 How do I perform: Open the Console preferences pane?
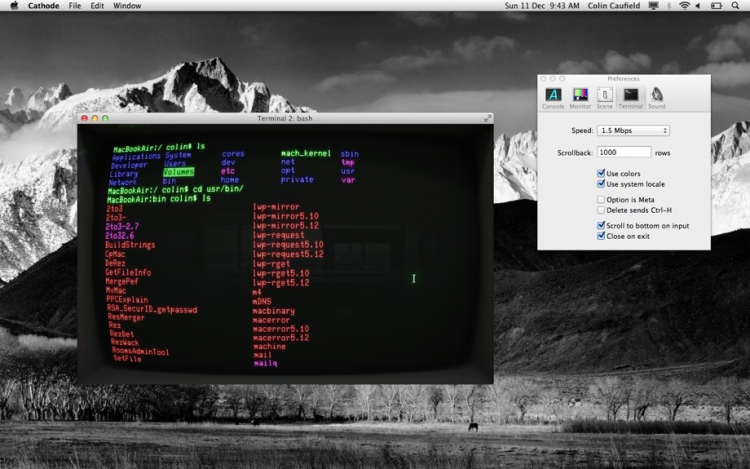click(553, 97)
